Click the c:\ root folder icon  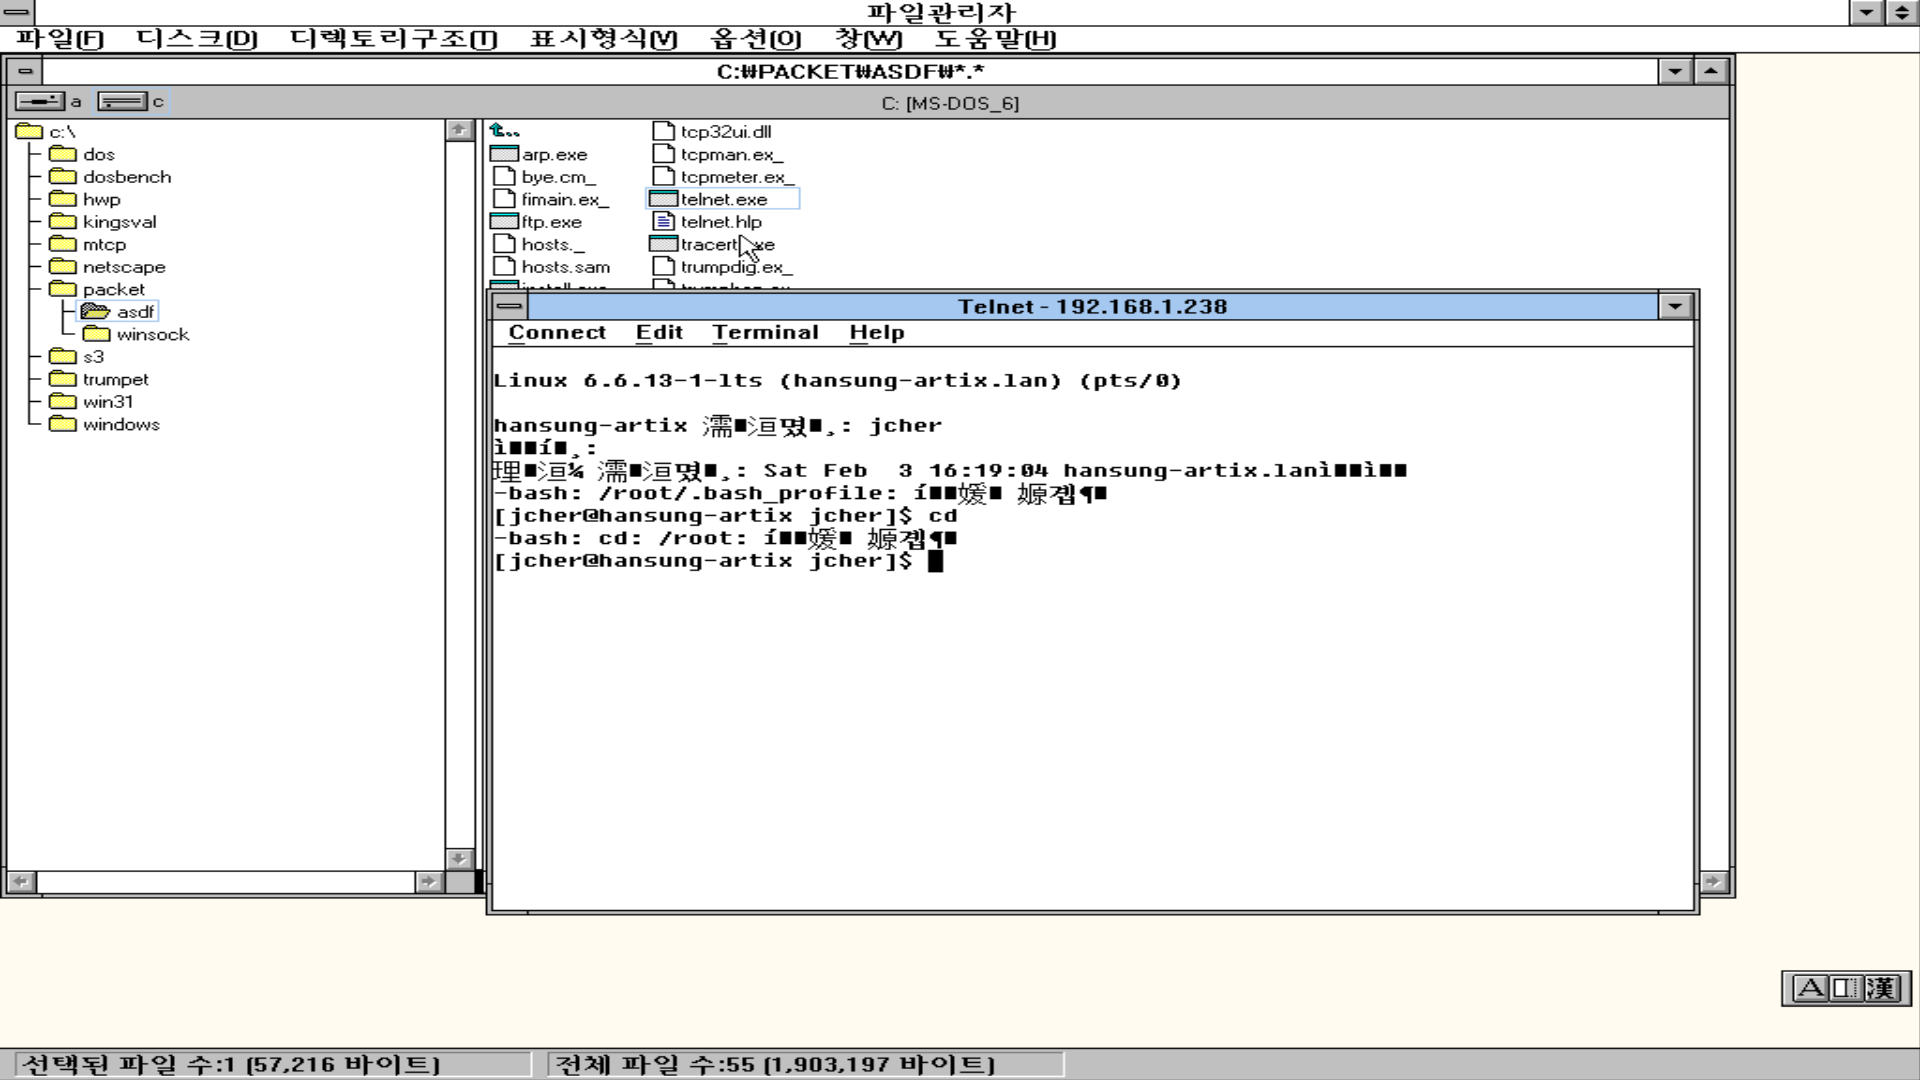point(29,131)
